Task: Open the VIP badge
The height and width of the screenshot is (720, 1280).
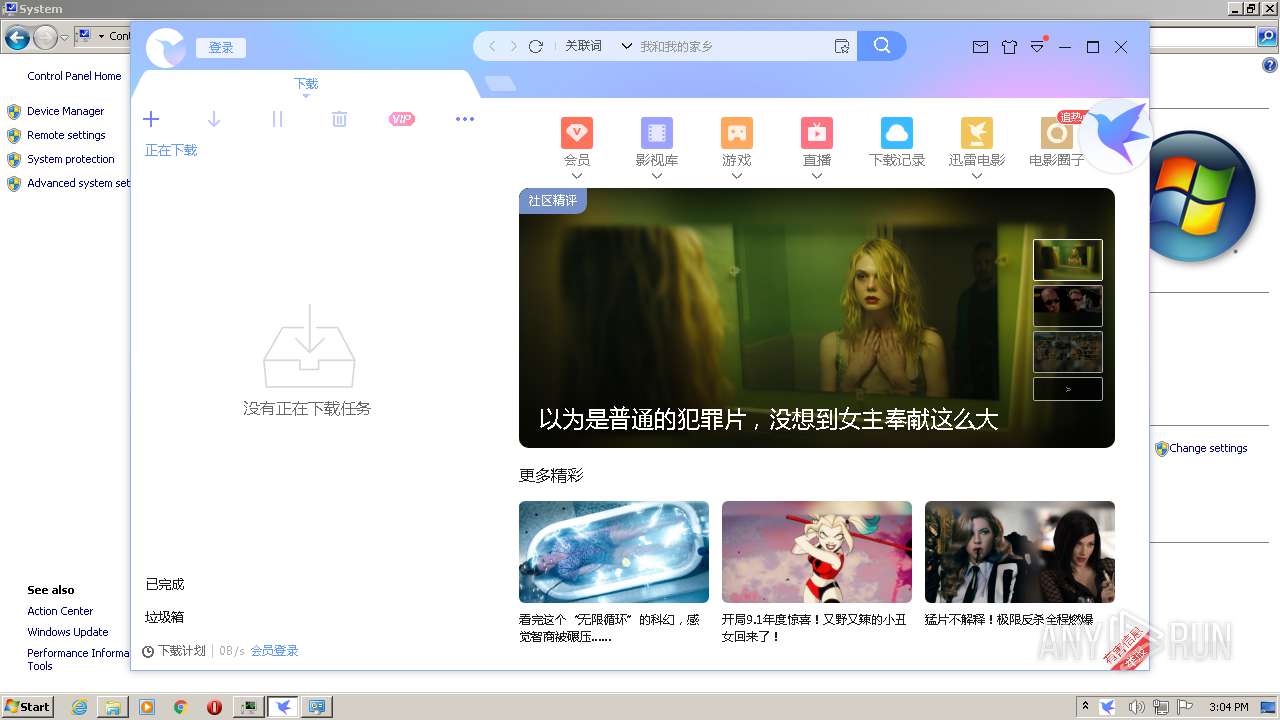Action: [402, 119]
